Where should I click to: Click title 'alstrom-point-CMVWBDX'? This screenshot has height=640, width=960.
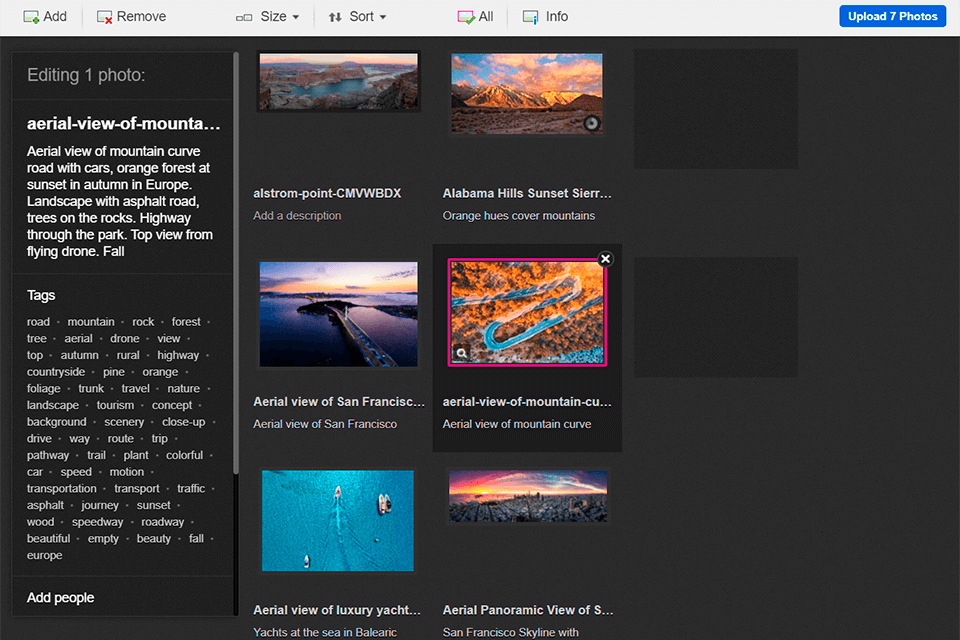[x=328, y=194]
